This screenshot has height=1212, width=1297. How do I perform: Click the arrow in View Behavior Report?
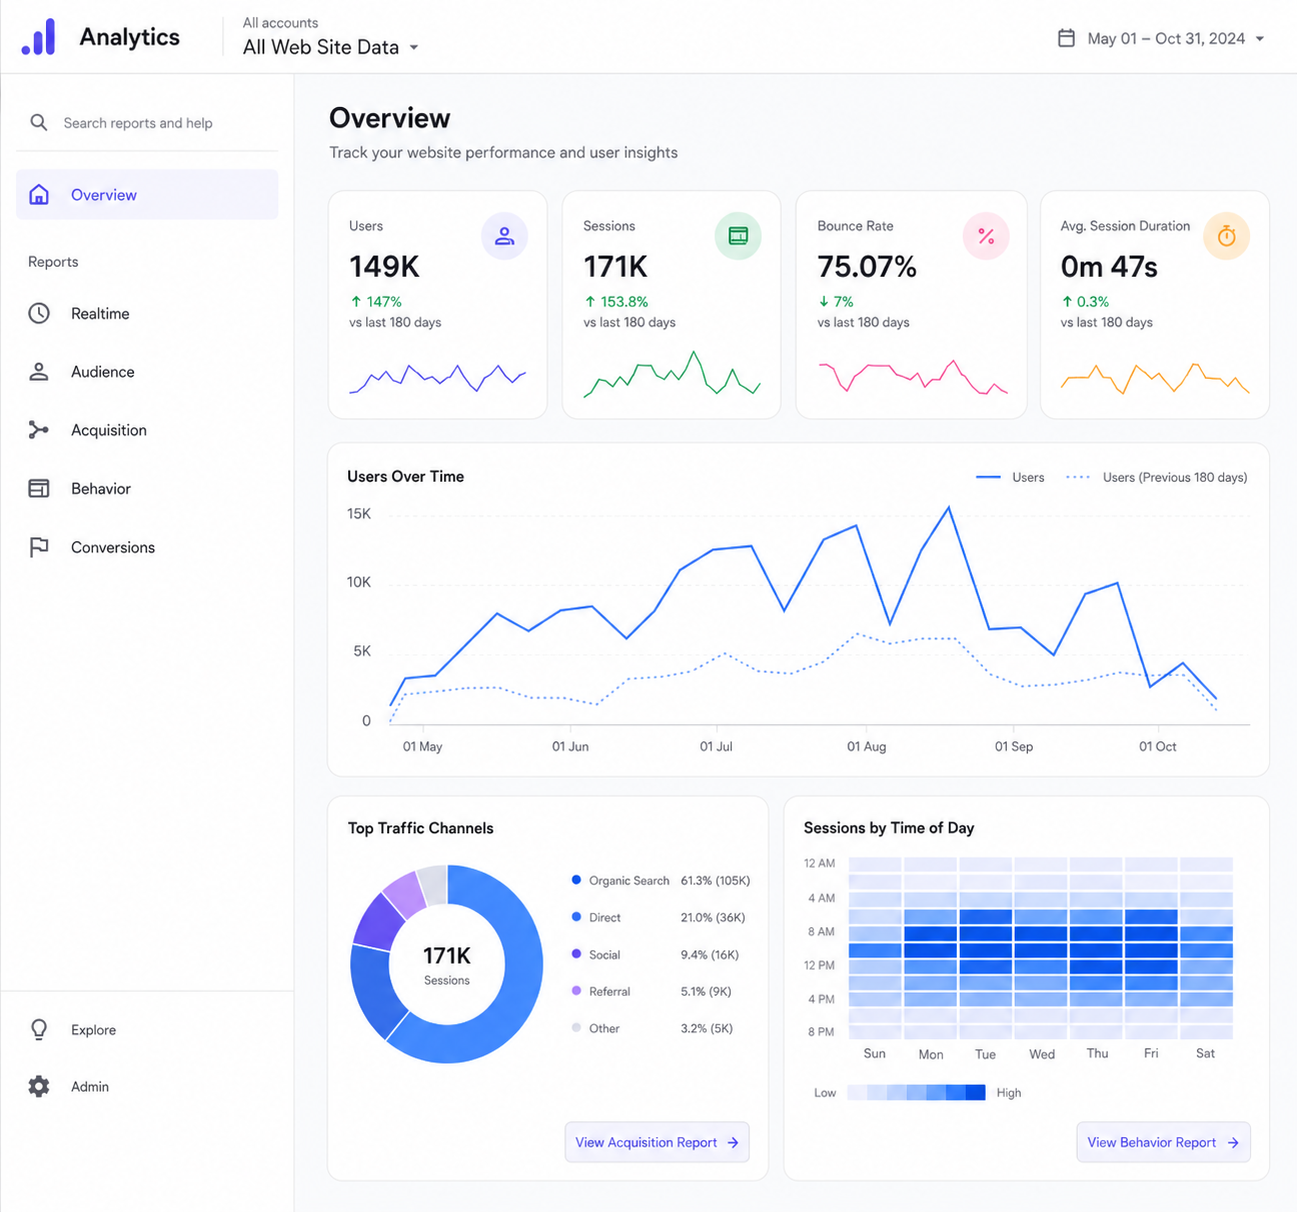[1233, 1143]
